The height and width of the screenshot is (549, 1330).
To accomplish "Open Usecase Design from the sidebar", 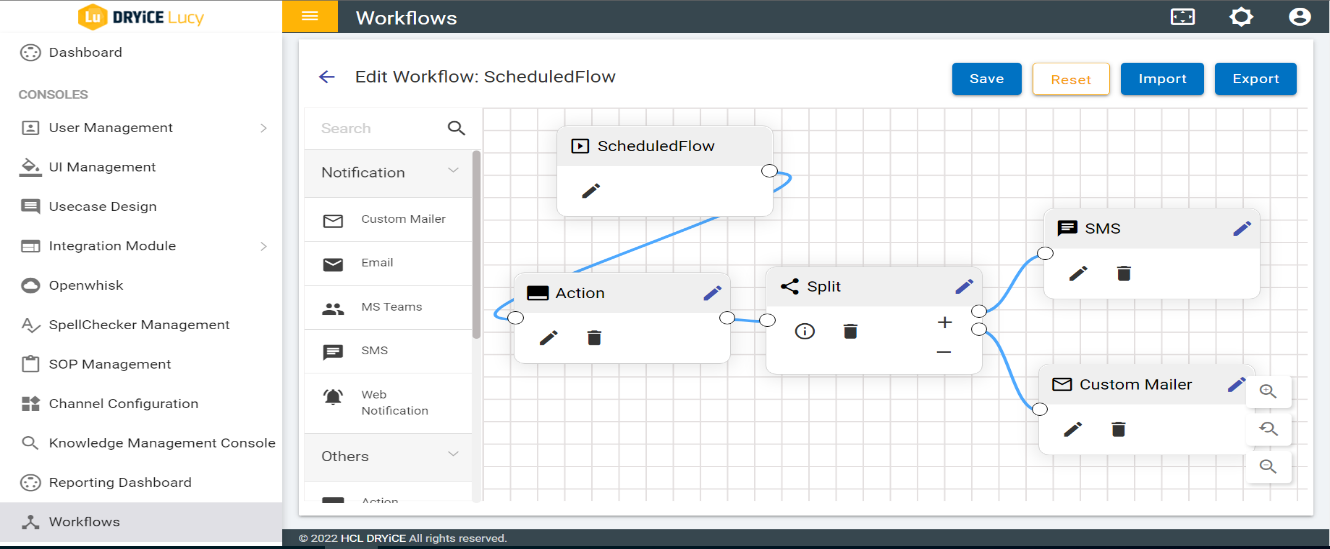I will click(141, 206).
